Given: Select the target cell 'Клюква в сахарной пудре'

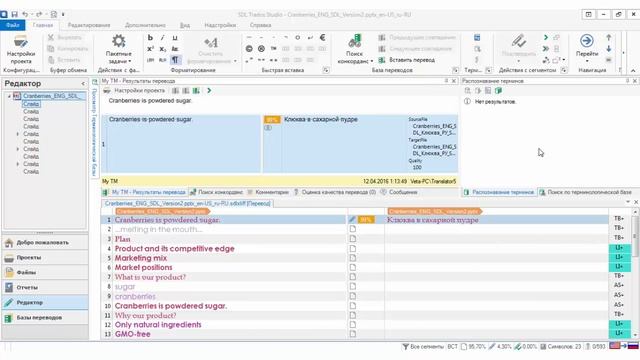Looking at the screenshot, I should click(x=496, y=220).
